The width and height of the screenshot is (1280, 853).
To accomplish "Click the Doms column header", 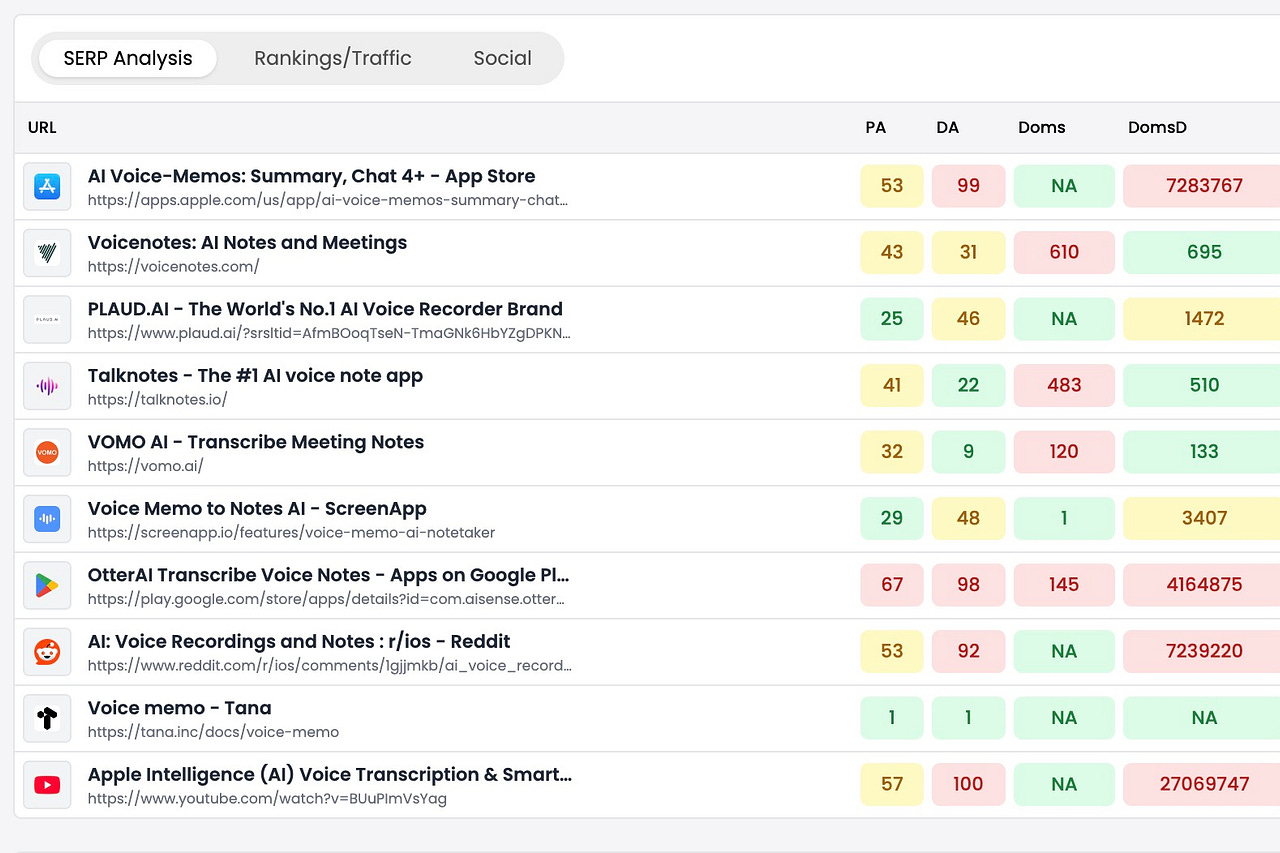I will [1042, 128].
